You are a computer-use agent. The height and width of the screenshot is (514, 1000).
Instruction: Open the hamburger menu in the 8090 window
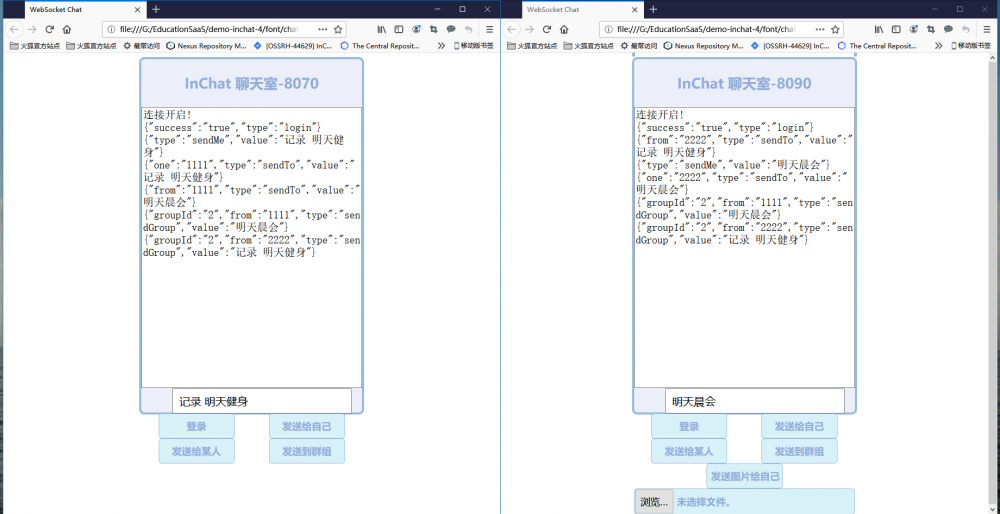[987, 29]
